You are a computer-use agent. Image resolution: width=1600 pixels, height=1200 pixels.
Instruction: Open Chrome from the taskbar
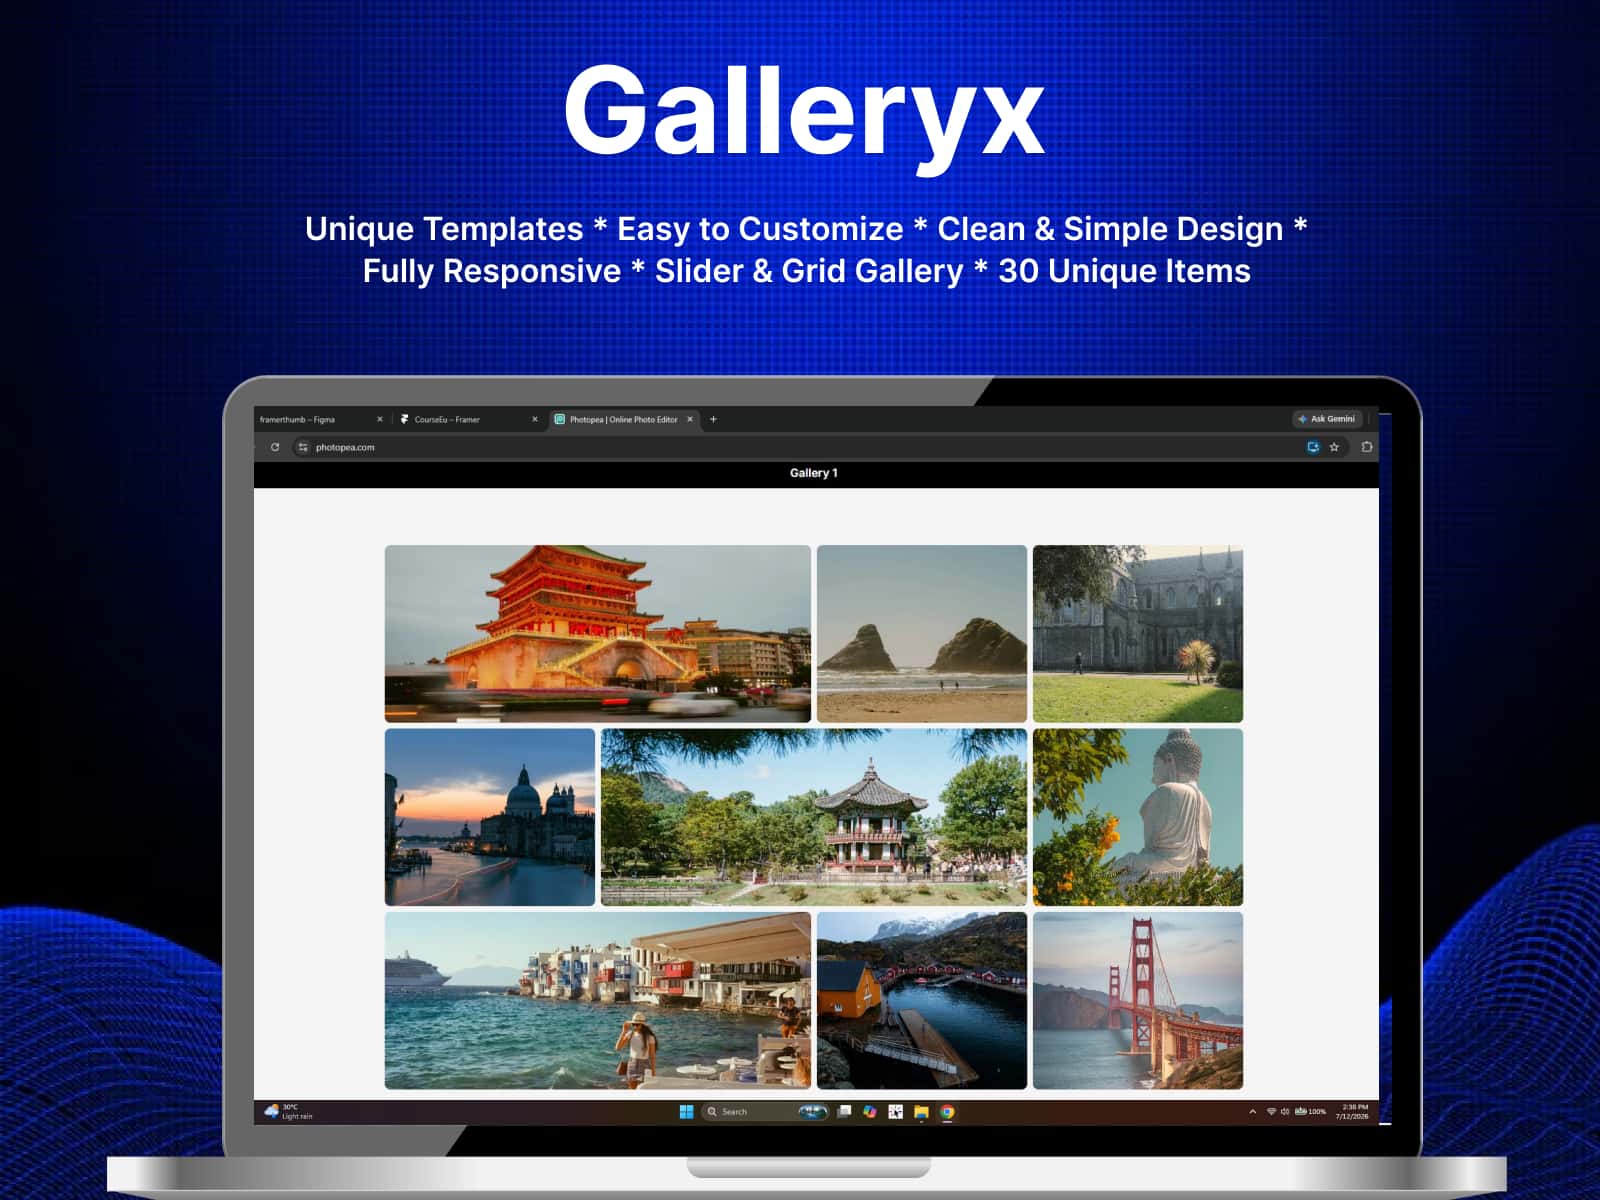click(947, 1112)
